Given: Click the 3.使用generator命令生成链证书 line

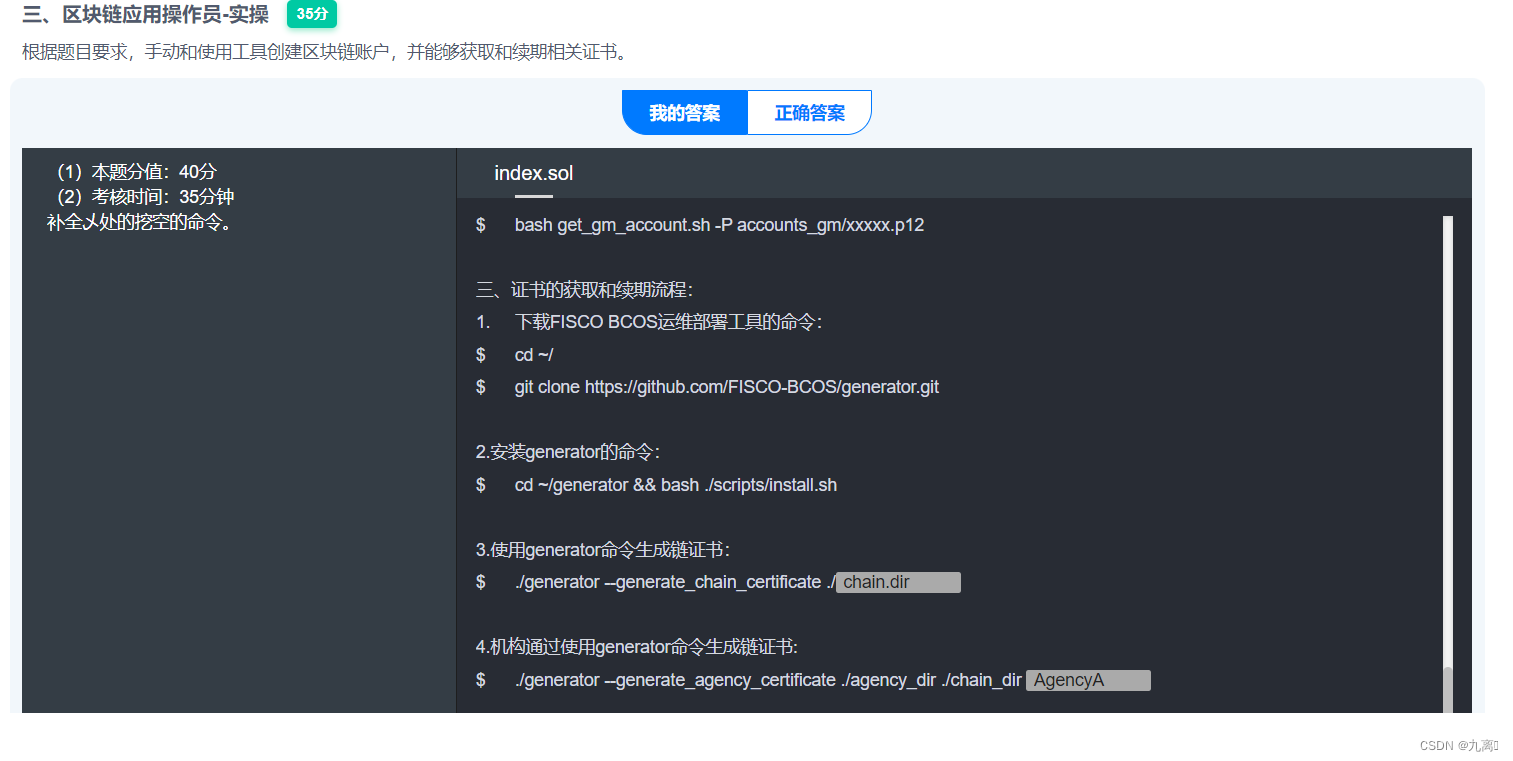Looking at the screenshot, I should tap(603, 550).
